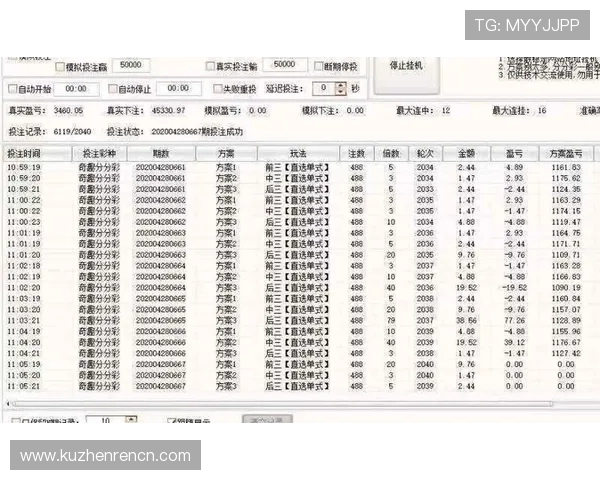Sort by the 倍数 column header

(x=391, y=154)
